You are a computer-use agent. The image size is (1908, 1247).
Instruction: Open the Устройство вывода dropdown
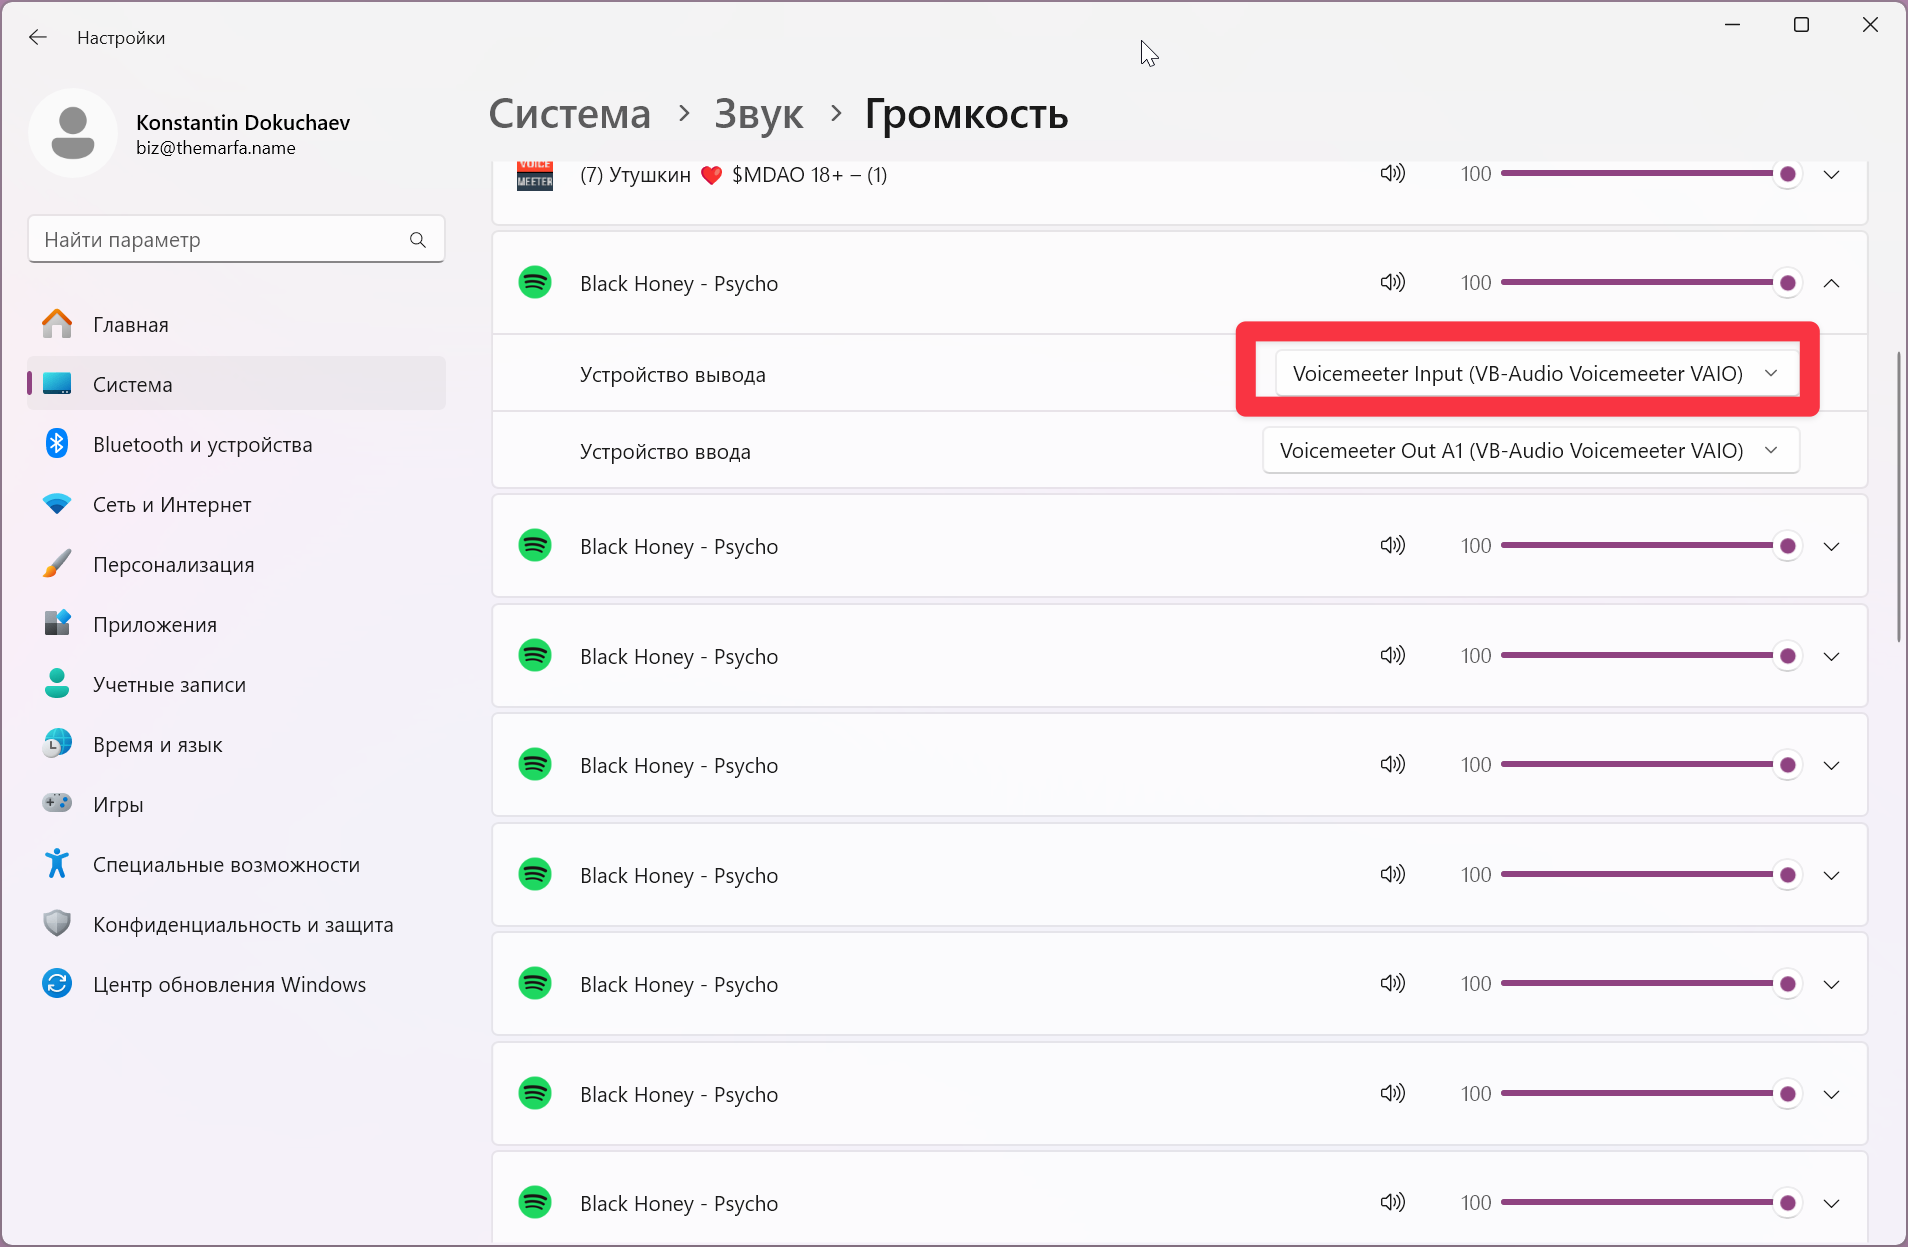[x=1536, y=374]
